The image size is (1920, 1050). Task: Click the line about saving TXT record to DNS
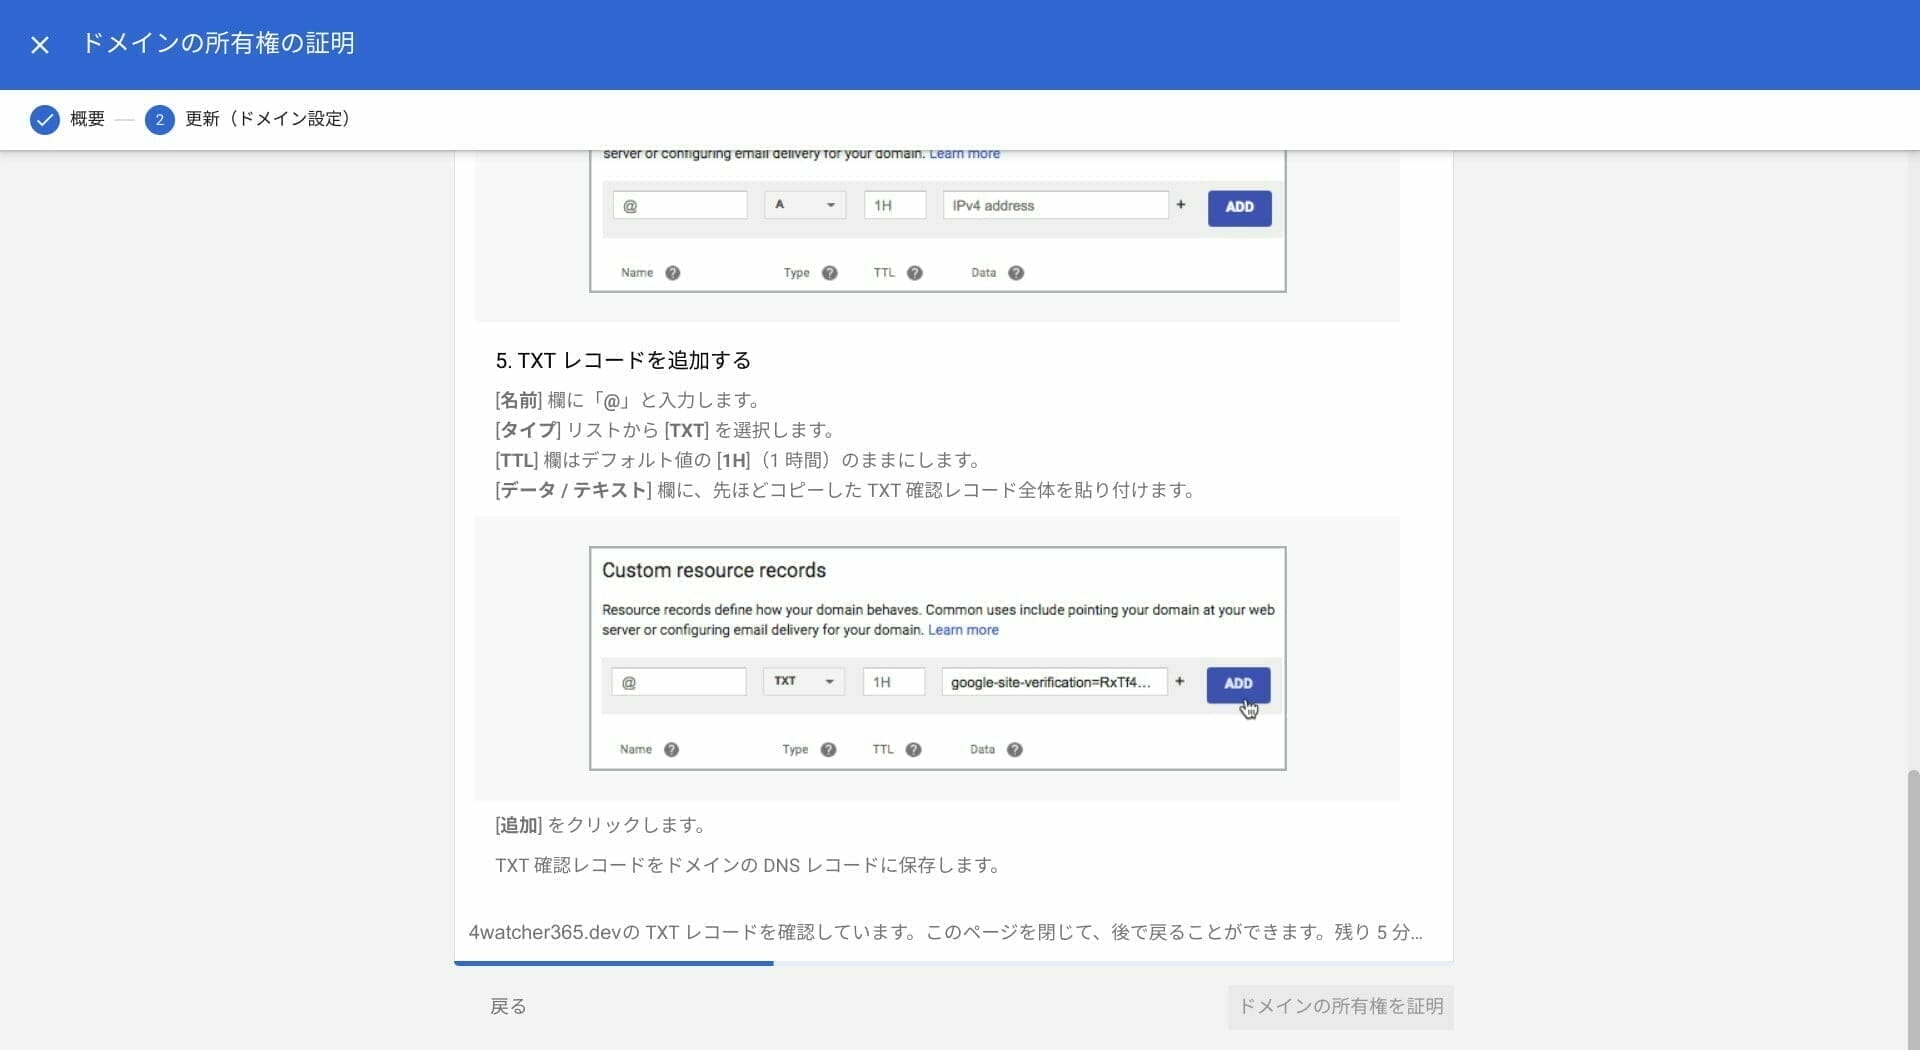click(748, 865)
